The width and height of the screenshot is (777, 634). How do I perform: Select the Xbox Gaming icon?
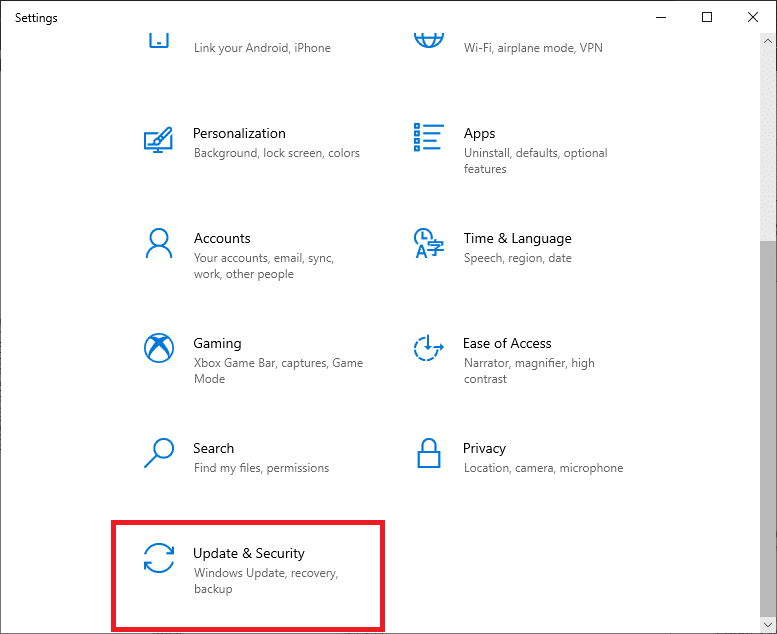pyautogui.click(x=158, y=349)
